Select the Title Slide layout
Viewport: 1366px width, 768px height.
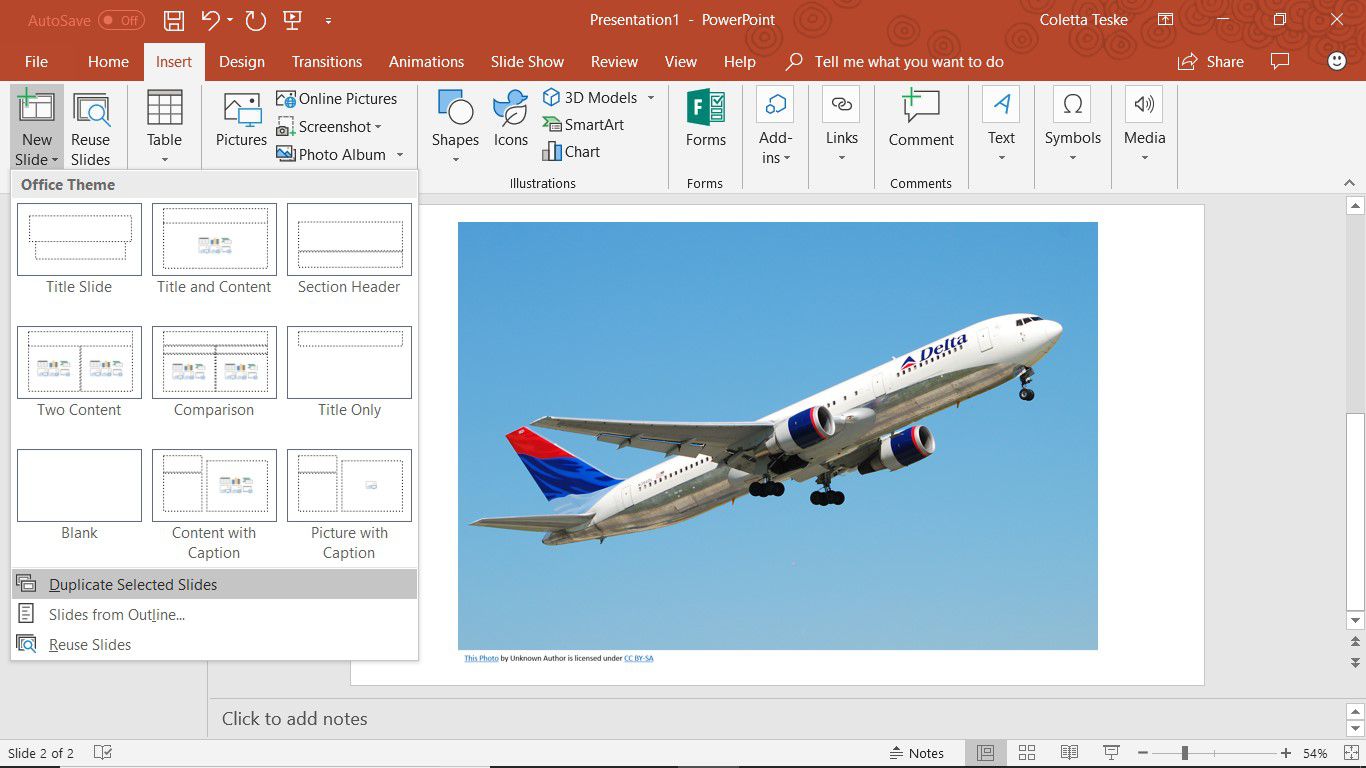[79, 249]
